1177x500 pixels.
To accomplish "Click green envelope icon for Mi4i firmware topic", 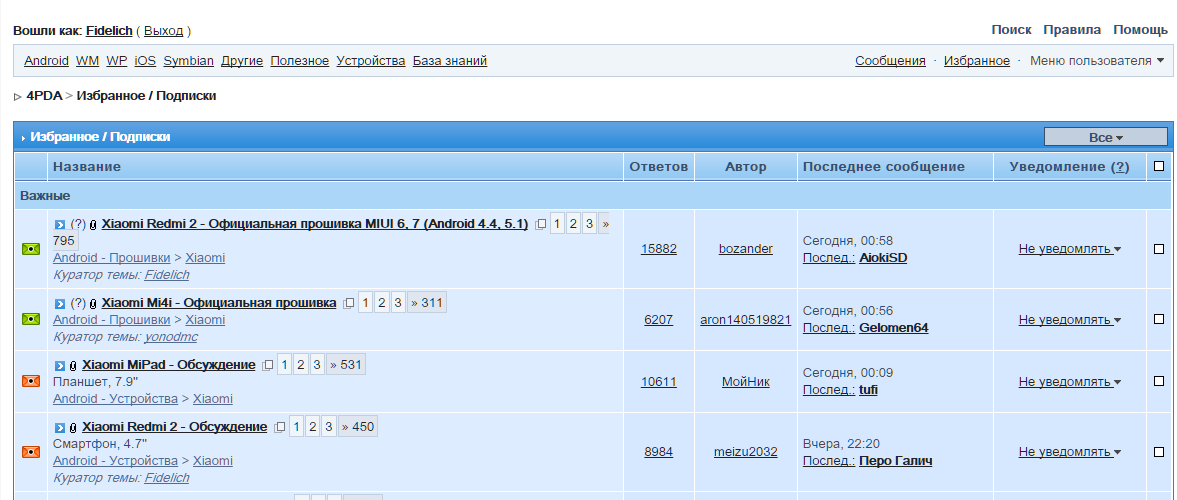I will [x=31, y=319].
